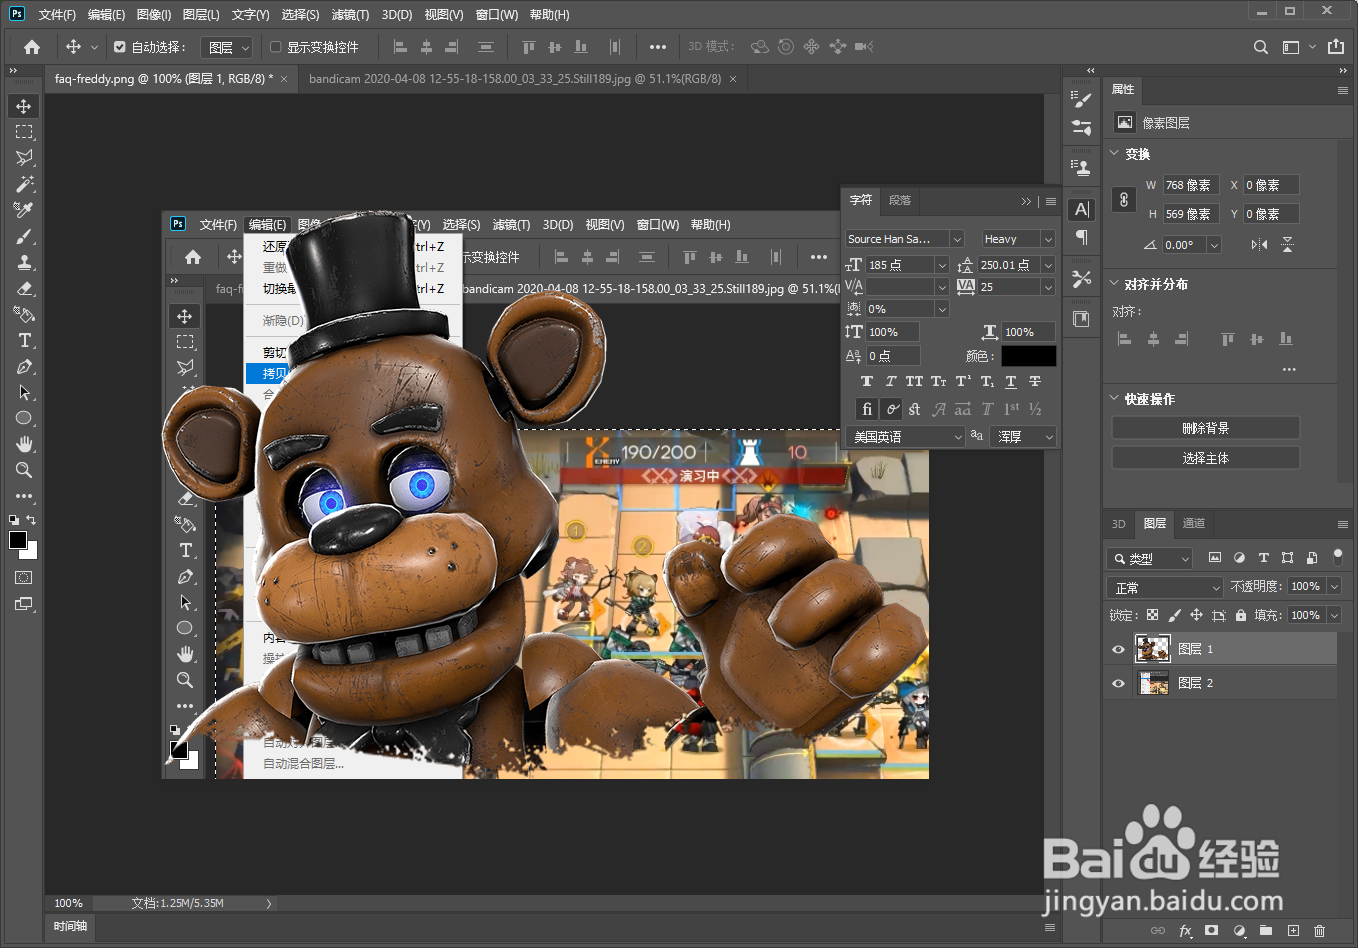Open the 不透明度 opacity dropdown arrow
Screen dimensions: 1358x948
[x=1334, y=586]
